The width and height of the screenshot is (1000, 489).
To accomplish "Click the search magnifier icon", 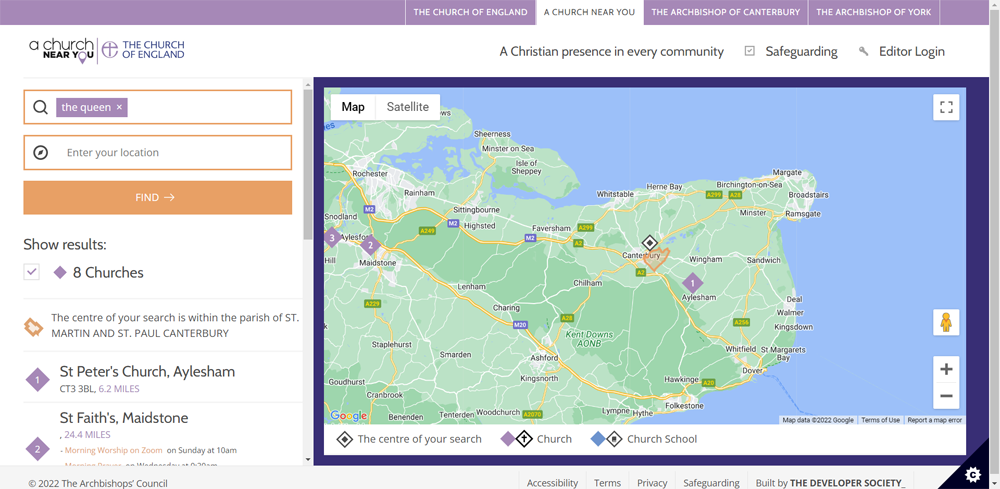I will 40,107.
